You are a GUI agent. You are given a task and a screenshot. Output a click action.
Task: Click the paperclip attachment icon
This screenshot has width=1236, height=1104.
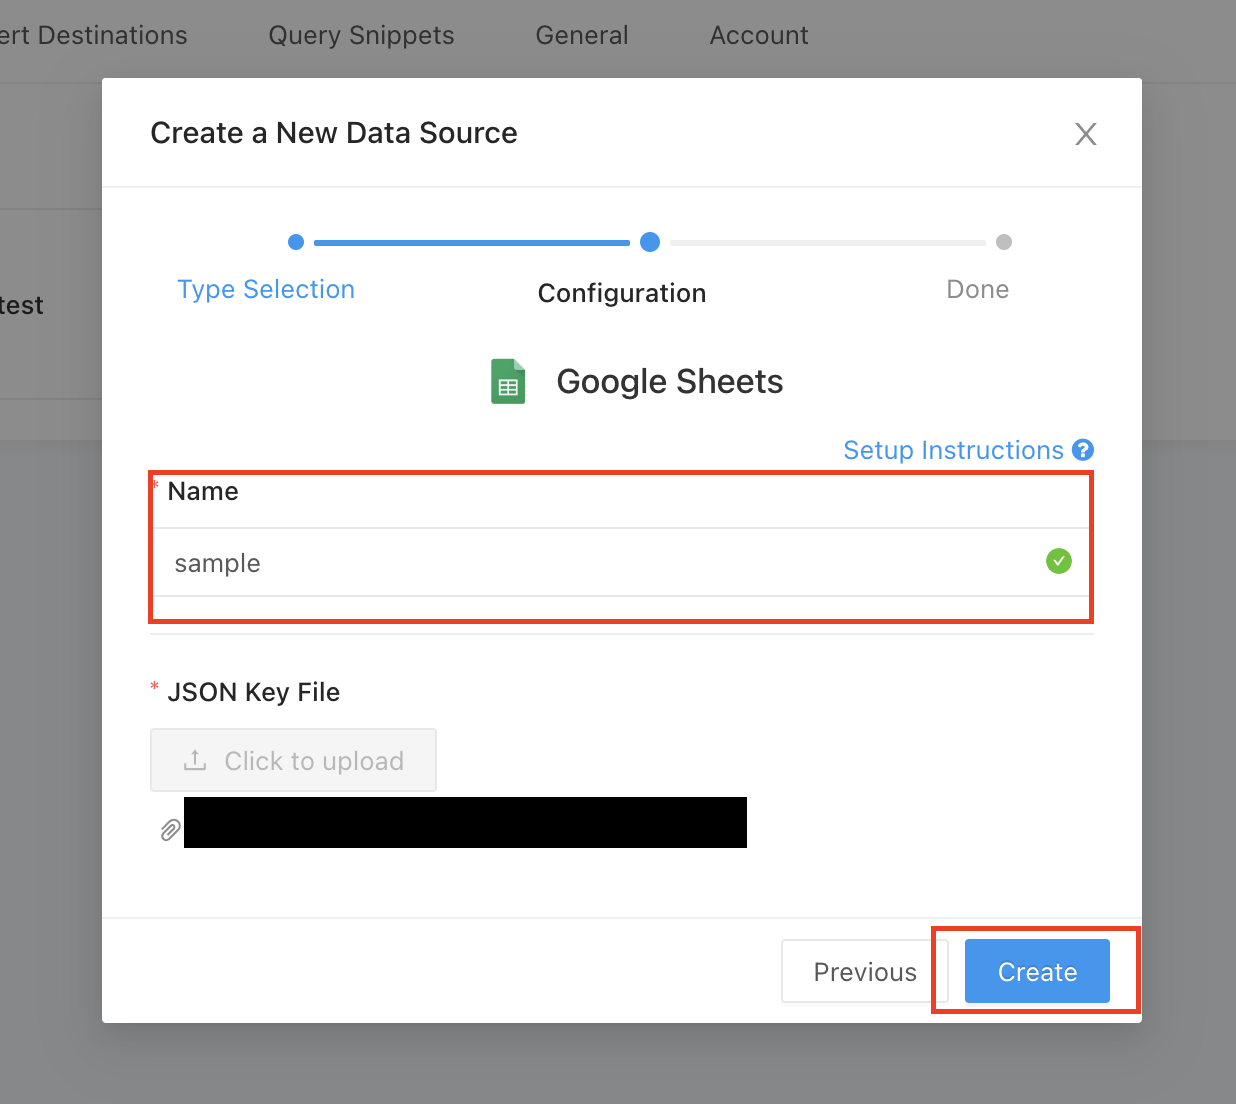coord(169,830)
